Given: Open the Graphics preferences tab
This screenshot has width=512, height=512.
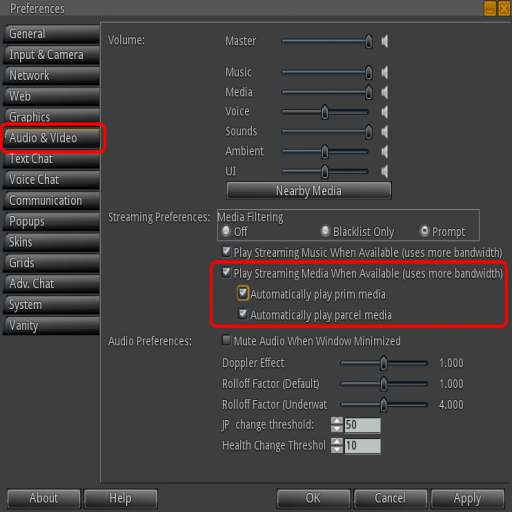Looking at the screenshot, I should click(x=52, y=116).
